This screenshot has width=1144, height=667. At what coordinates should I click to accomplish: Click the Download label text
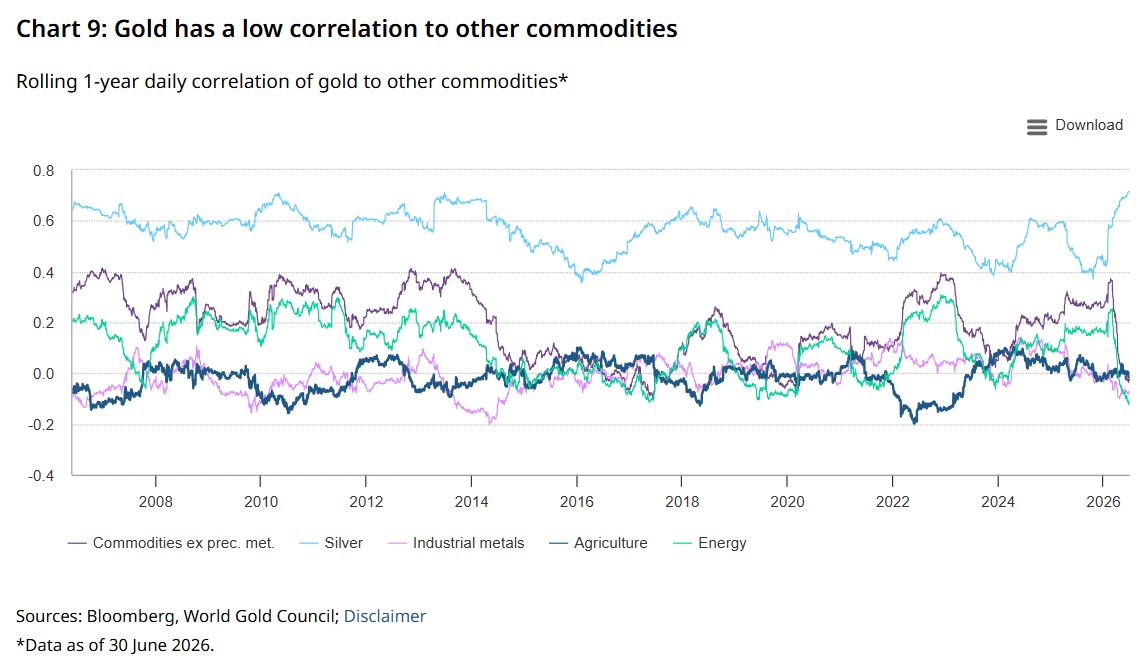click(x=1089, y=126)
